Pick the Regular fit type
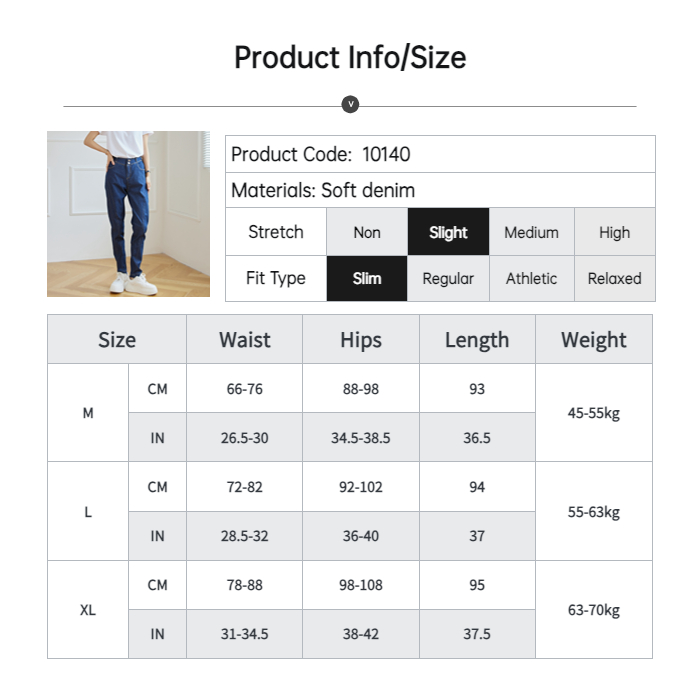Screen dimensions: 700x700 click(448, 278)
